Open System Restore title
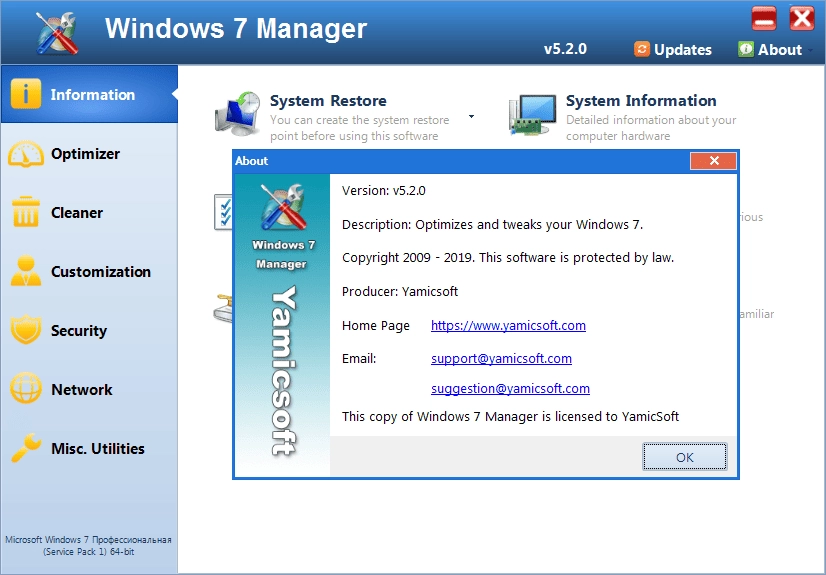This screenshot has width=826, height=575. click(328, 101)
